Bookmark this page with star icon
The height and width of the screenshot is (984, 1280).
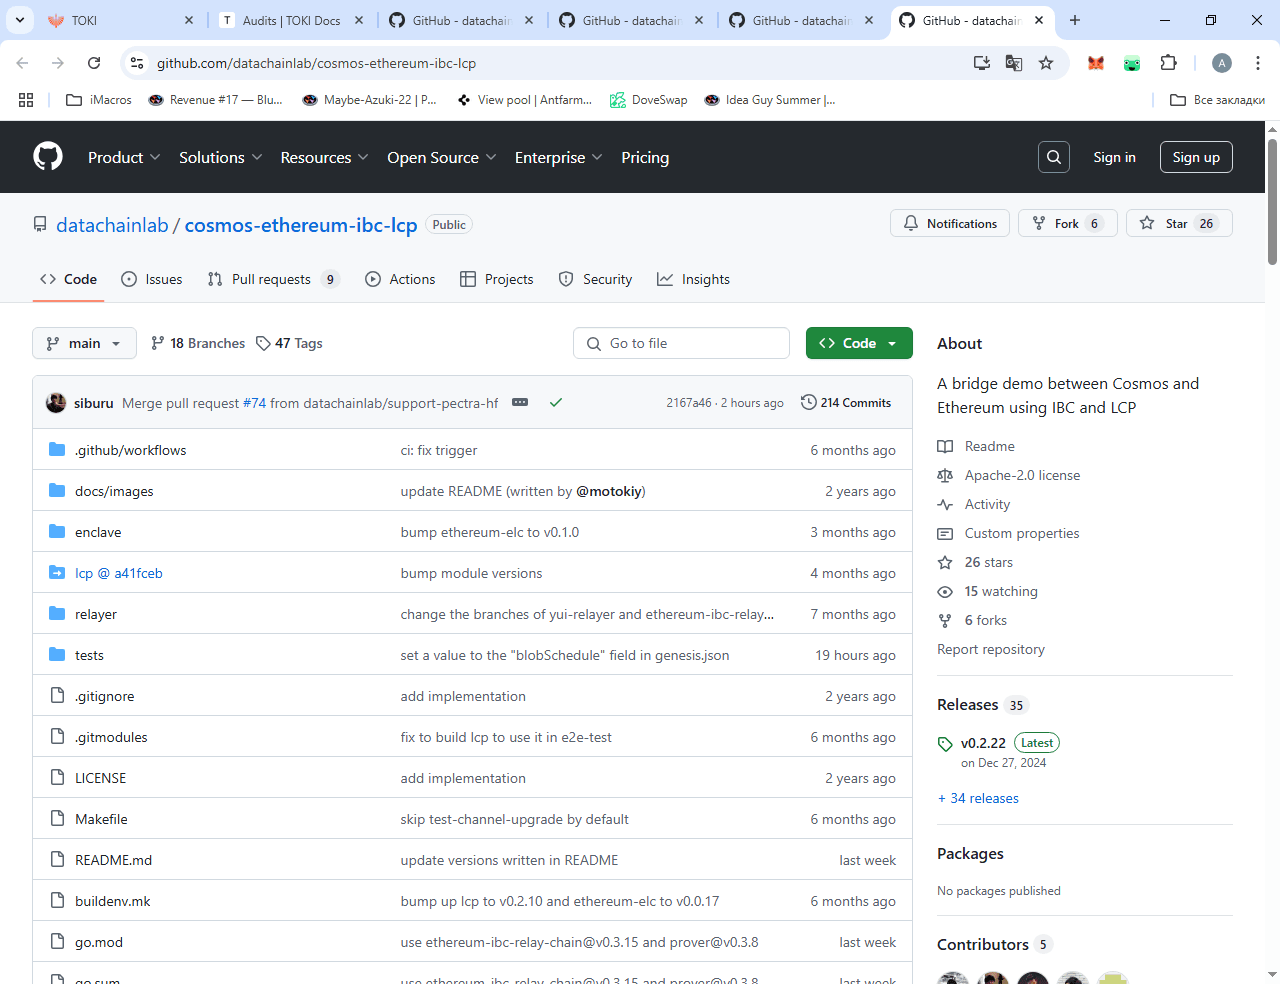click(x=1046, y=63)
